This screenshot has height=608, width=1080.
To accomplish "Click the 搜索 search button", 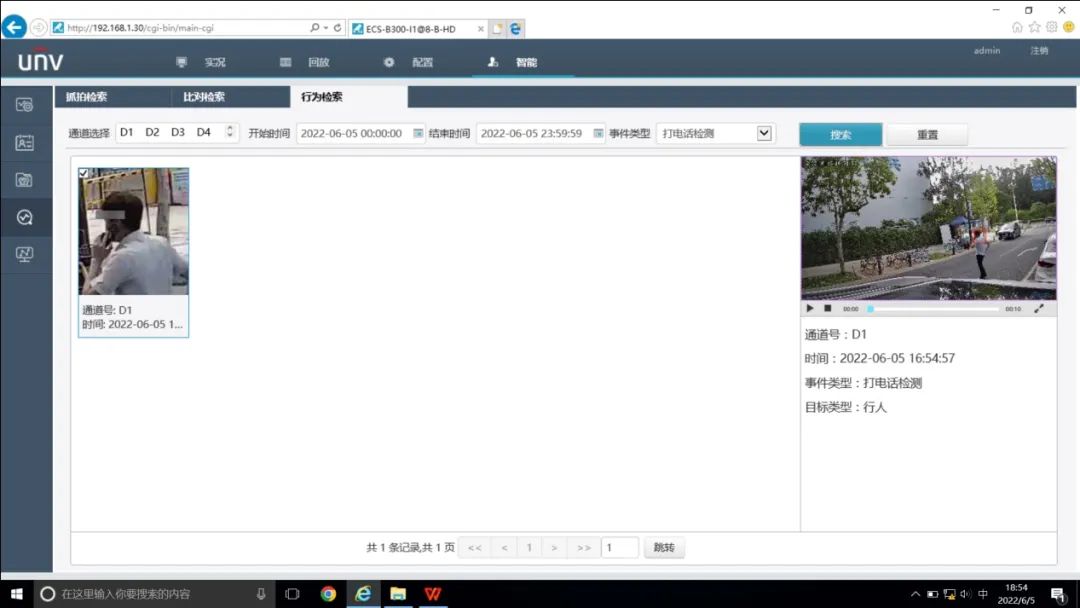I will click(840, 134).
